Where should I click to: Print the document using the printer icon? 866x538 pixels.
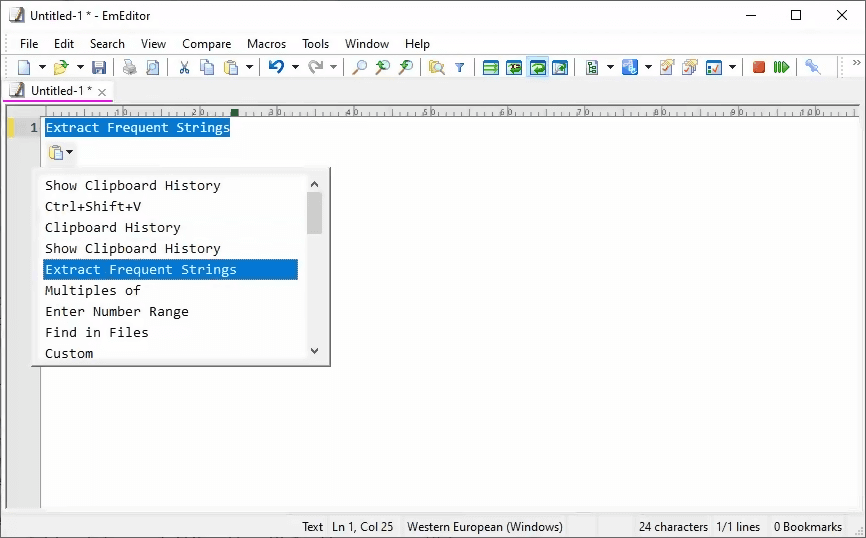[x=129, y=67]
